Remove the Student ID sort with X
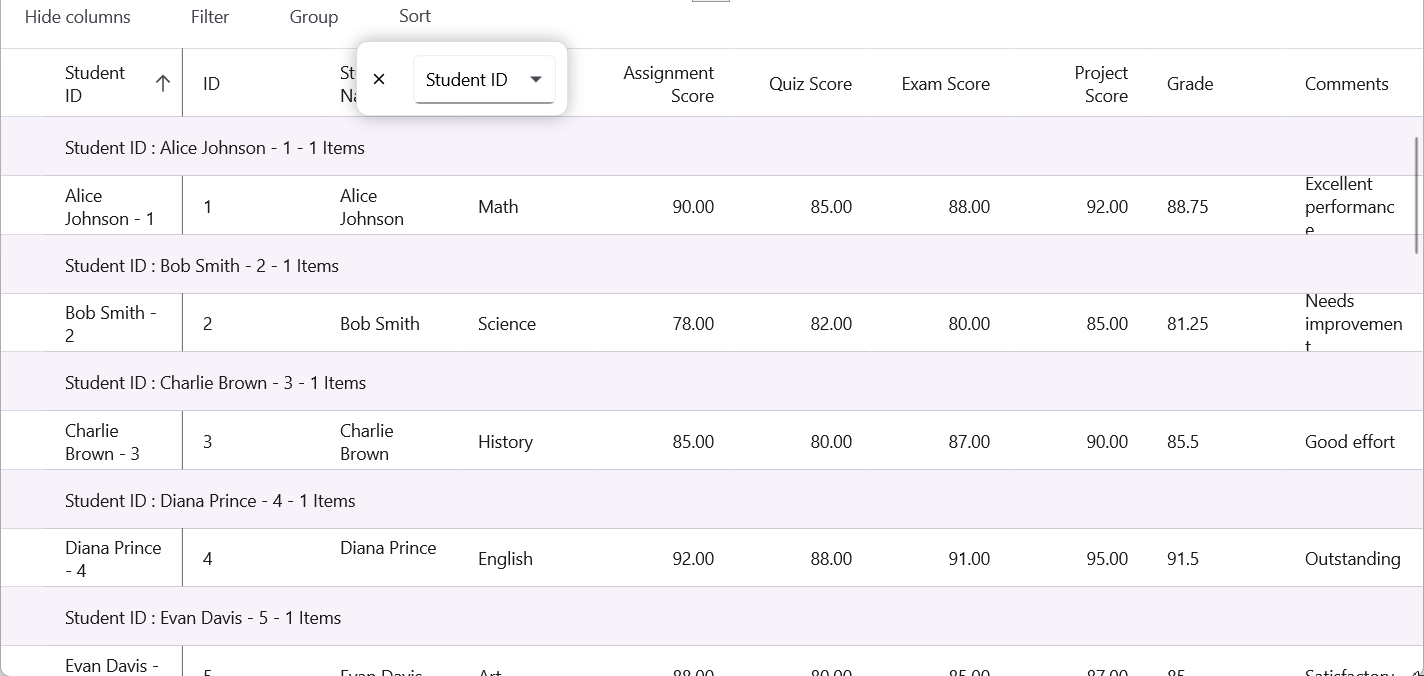This screenshot has height=676, width=1424. (379, 79)
